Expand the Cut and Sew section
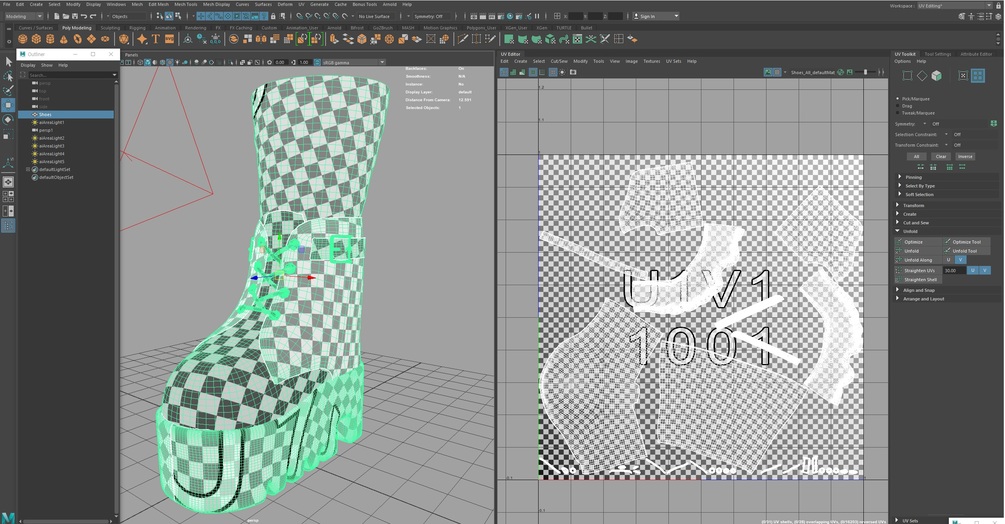 [x=898, y=222]
